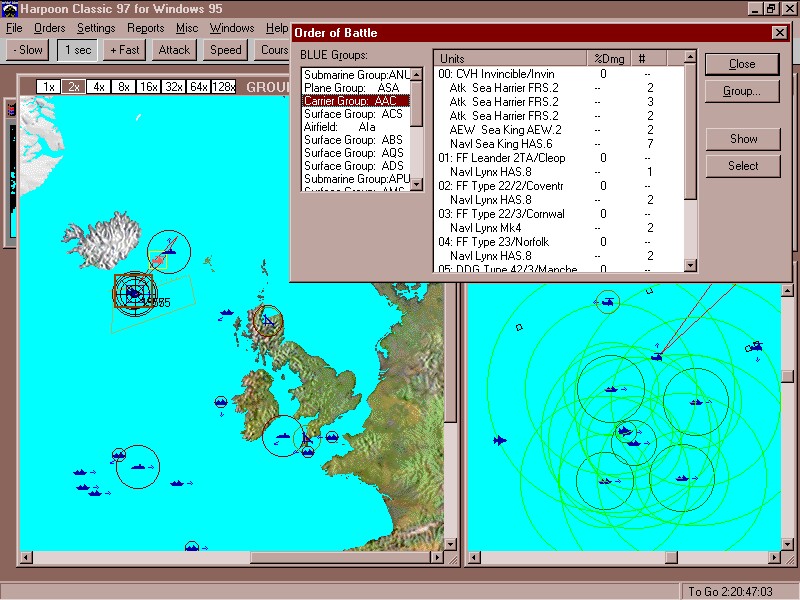Select the airfield triangle icon in northern Scotland
Screen dimensions: 800x600
point(268,320)
